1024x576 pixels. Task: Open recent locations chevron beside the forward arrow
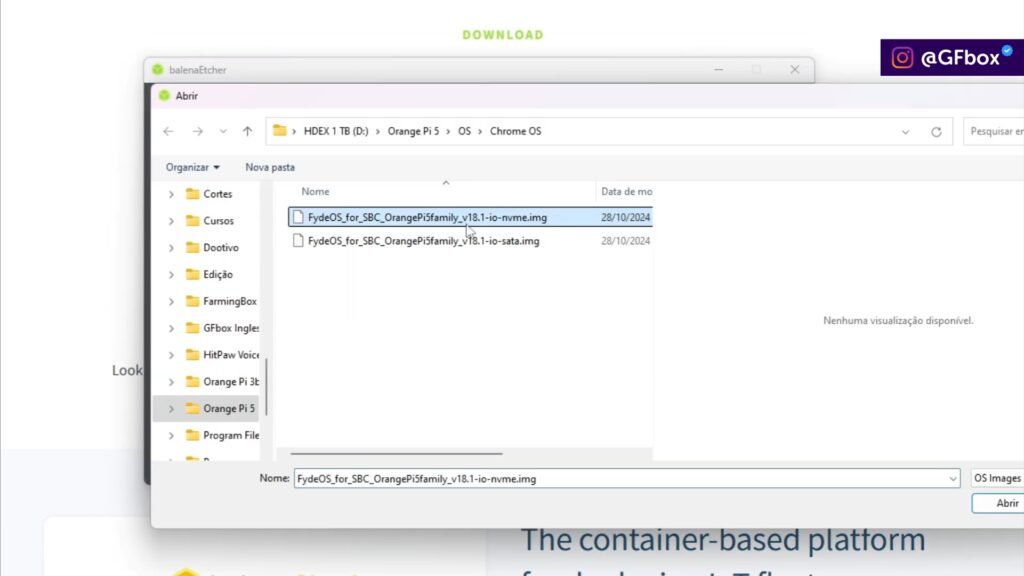(x=223, y=131)
